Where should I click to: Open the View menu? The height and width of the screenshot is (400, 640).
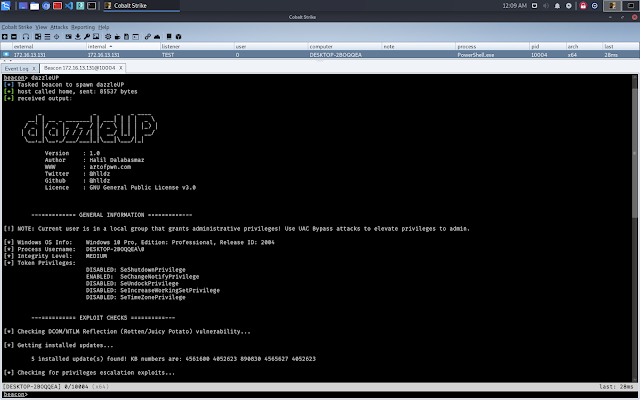coord(41,27)
